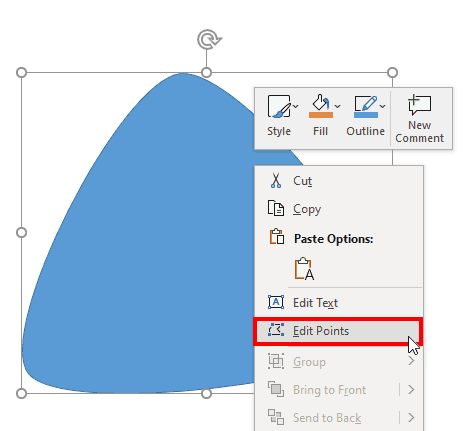
Task: Select Cut from the context menu
Action: click(339, 181)
